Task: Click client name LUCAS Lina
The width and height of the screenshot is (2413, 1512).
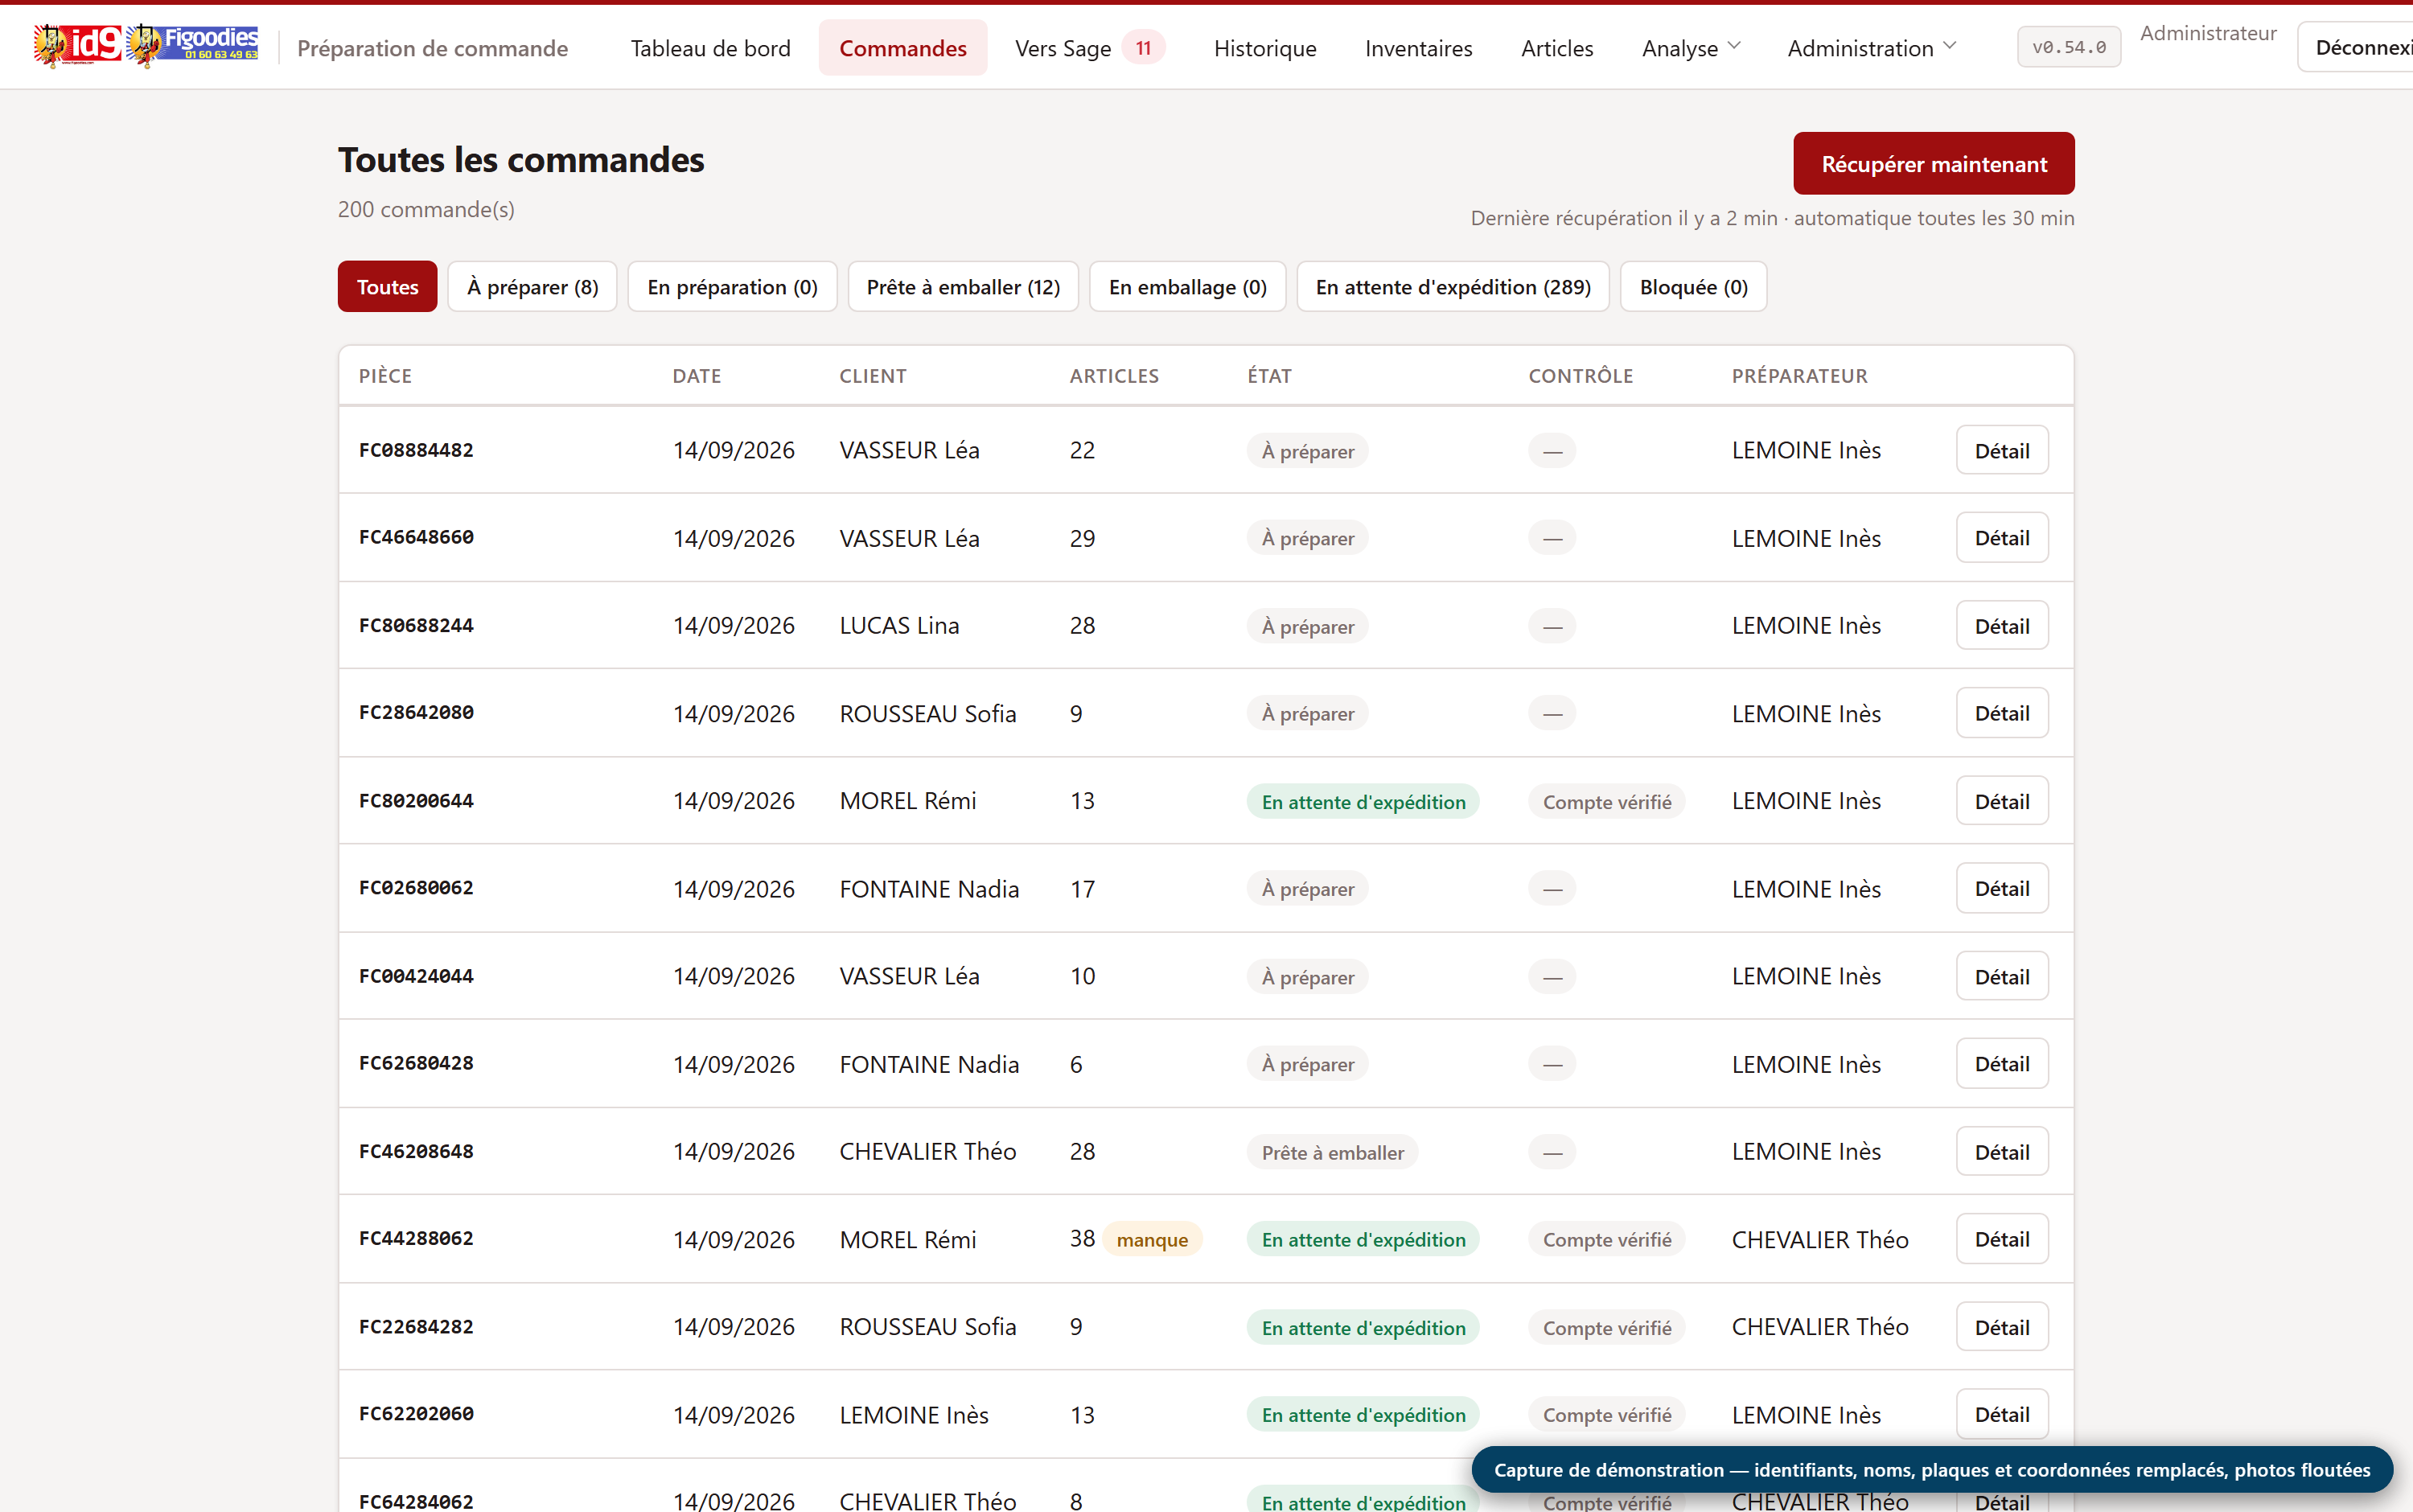Action: pyautogui.click(x=899, y=626)
